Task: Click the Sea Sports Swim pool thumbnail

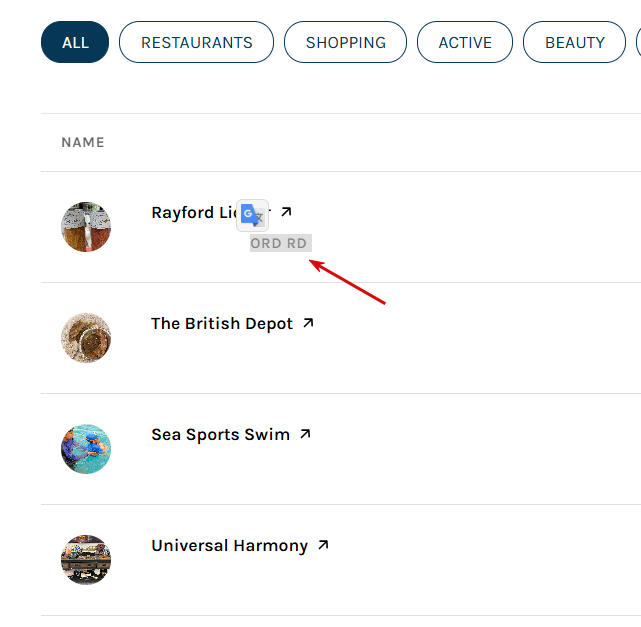Action: (x=86, y=449)
